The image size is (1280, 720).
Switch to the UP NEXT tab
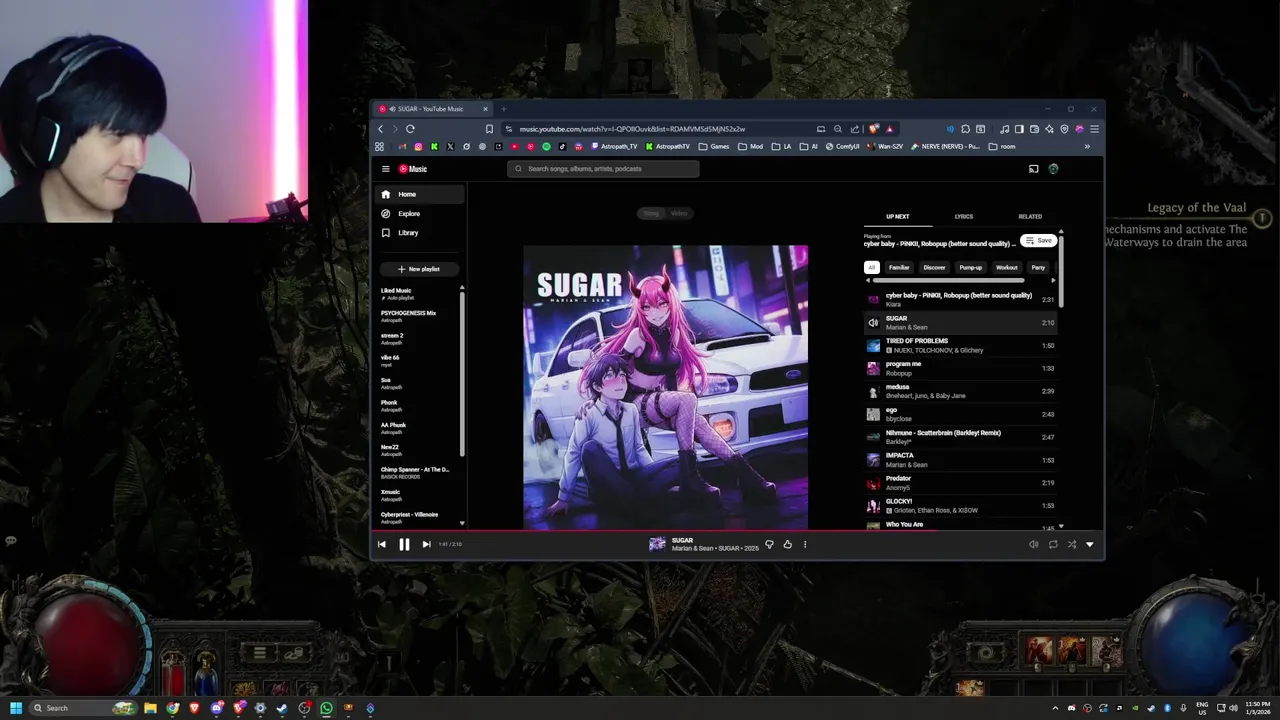pos(897,216)
